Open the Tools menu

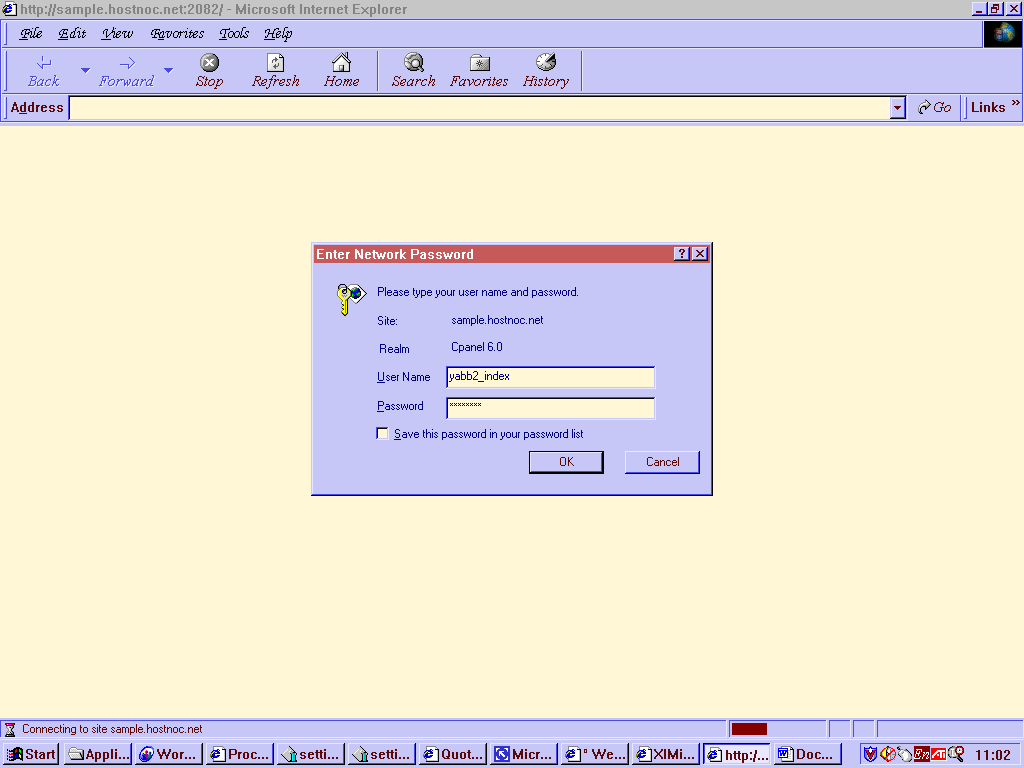234,33
